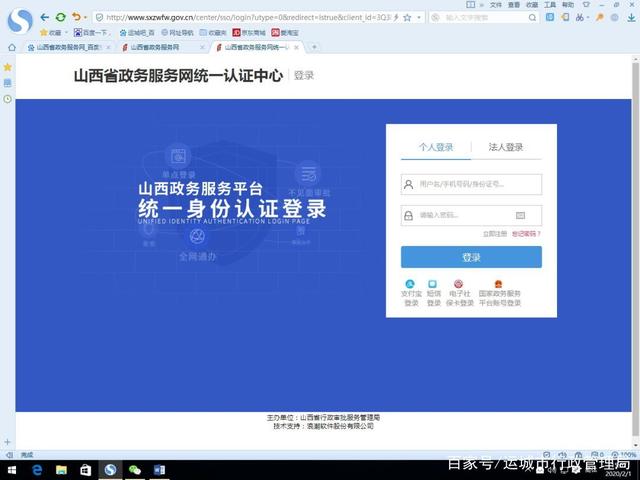
Task: Click the 立即注册 link
Action: [x=495, y=234]
